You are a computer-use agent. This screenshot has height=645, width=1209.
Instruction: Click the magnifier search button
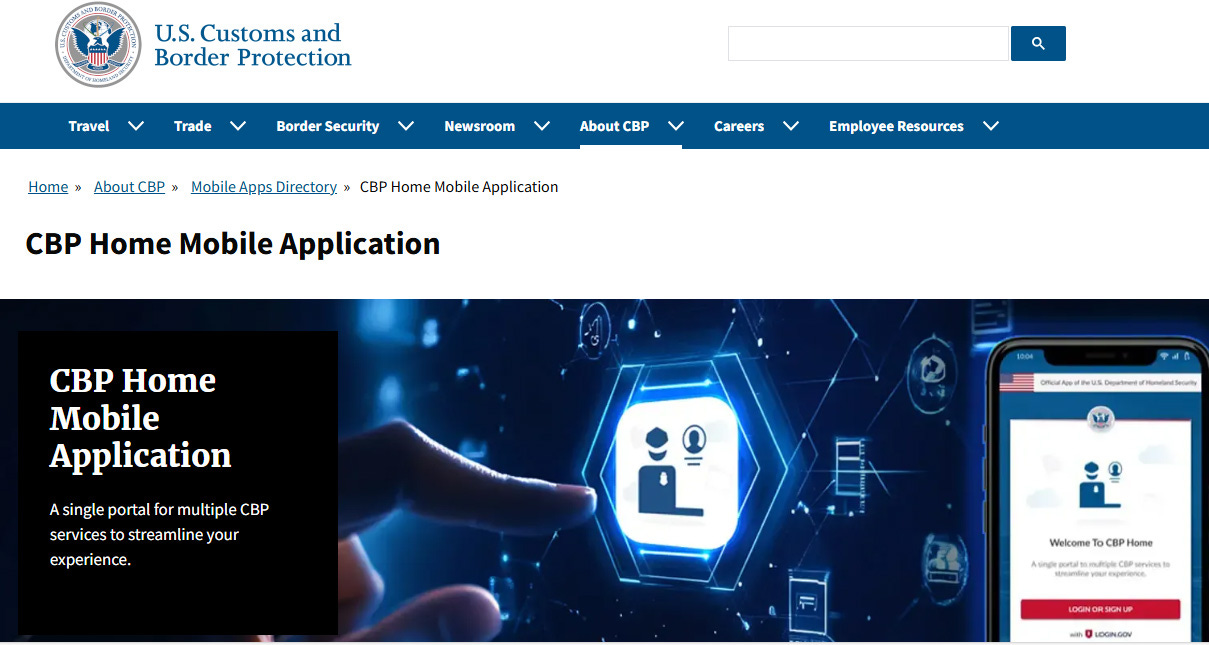click(x=1038, y=44)
